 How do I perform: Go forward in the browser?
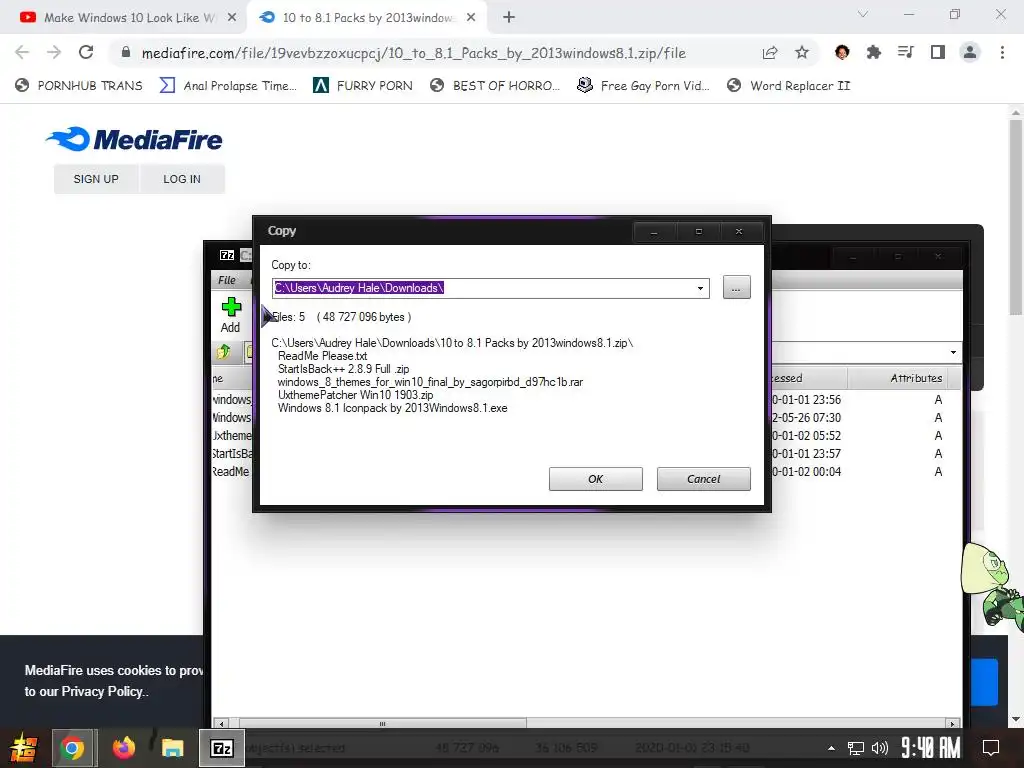pyautogui.click(x=54, y=52)
